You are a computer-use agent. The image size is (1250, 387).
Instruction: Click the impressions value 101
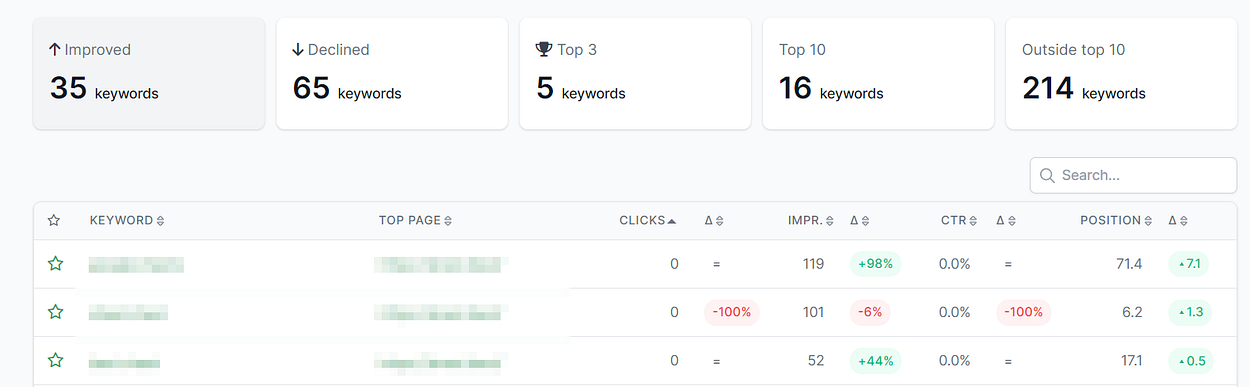point(813,312)
